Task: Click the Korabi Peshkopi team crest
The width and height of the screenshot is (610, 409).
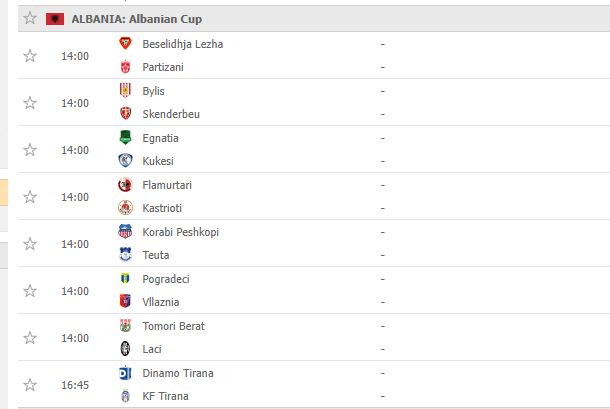Action: [125, 232]
